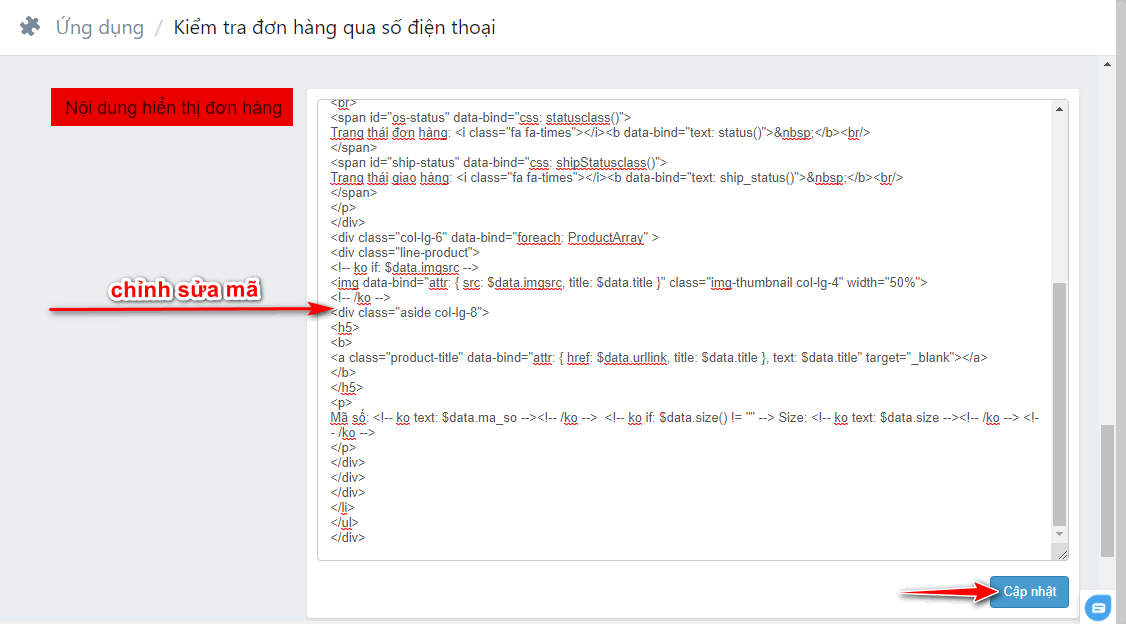Click the code editor scrollbar up arrow
Image resolution: width=1126 pixels, height=624 pixels.
[x=1060, y=107]
